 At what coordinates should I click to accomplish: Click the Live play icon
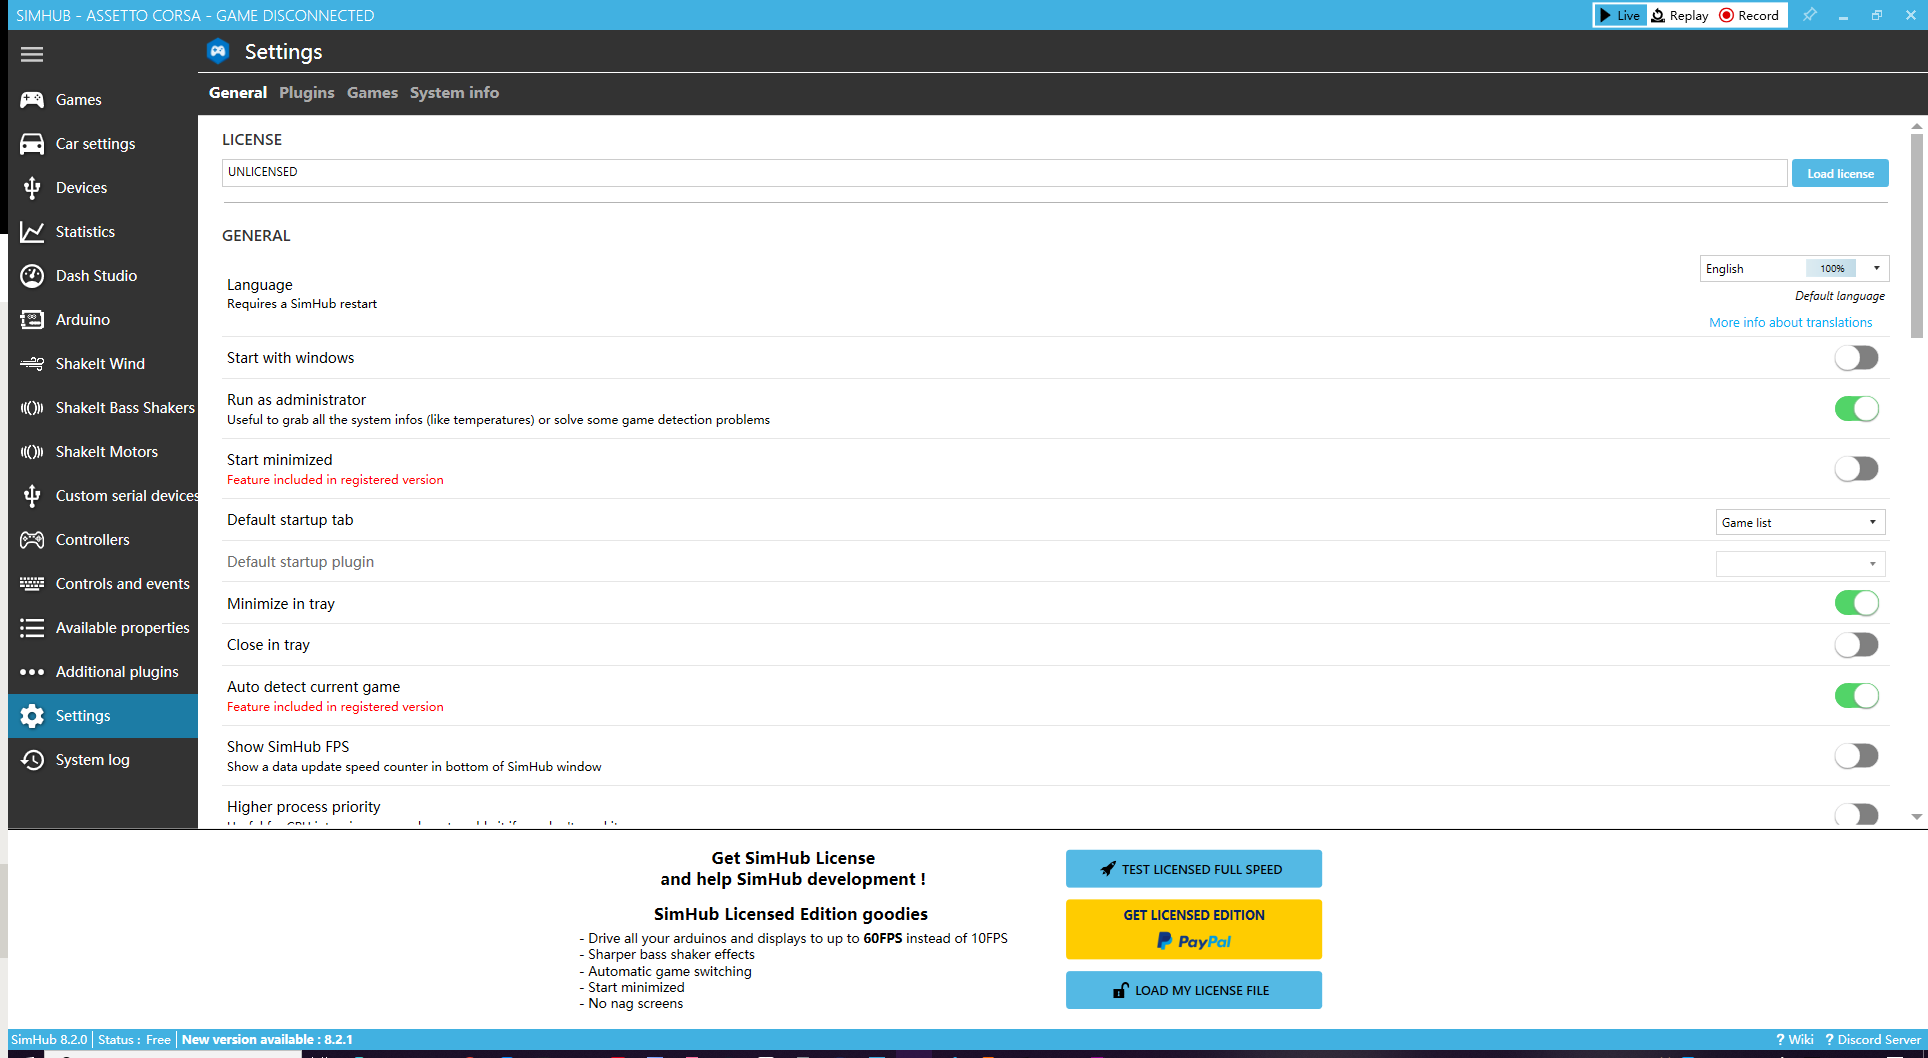point(1605,15)
